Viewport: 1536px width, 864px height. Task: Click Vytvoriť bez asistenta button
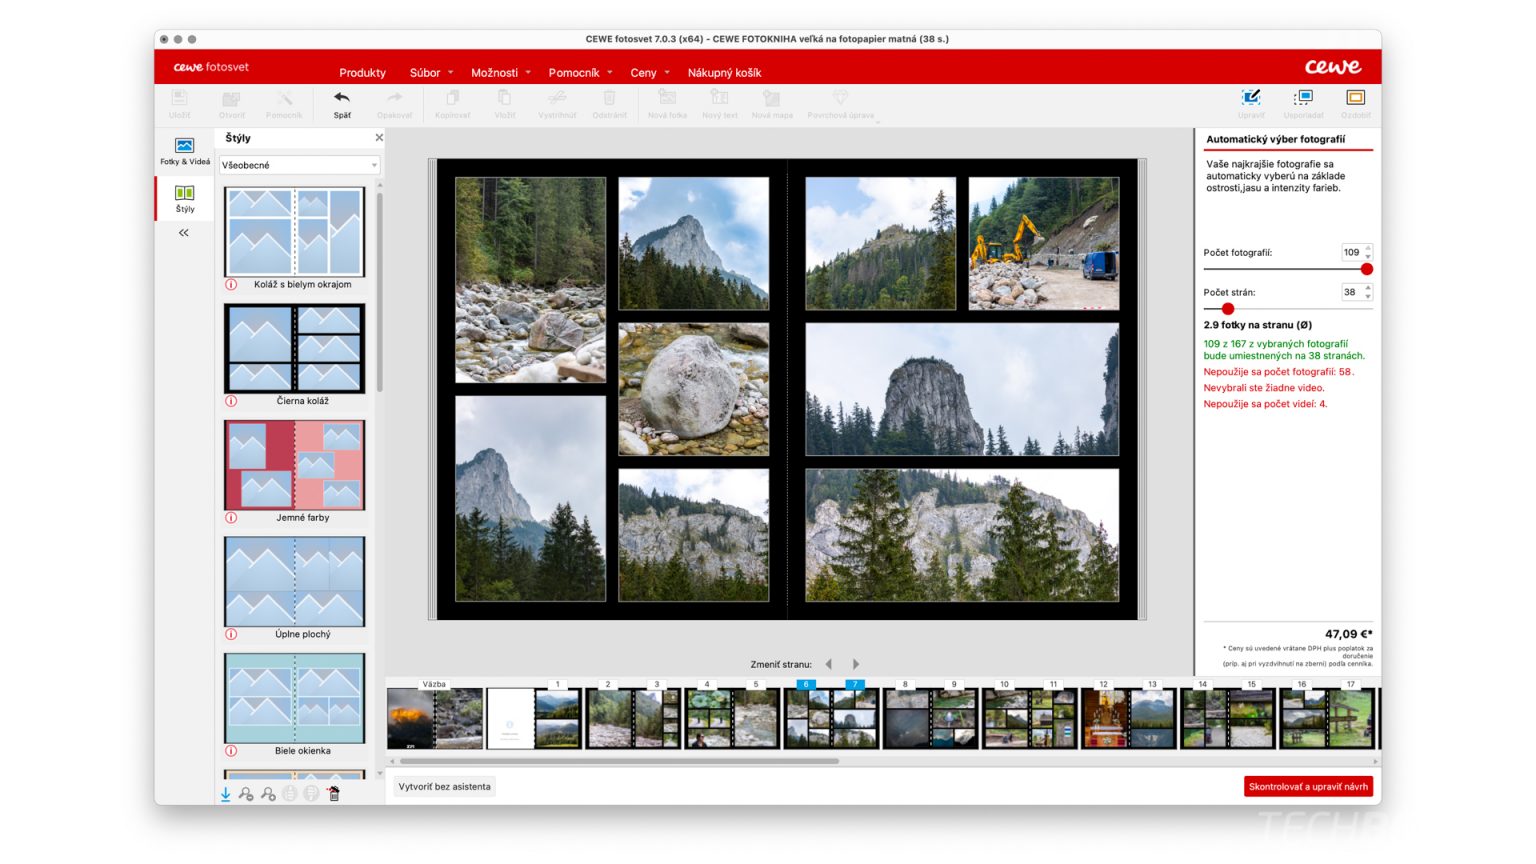[x=445, y=787]
